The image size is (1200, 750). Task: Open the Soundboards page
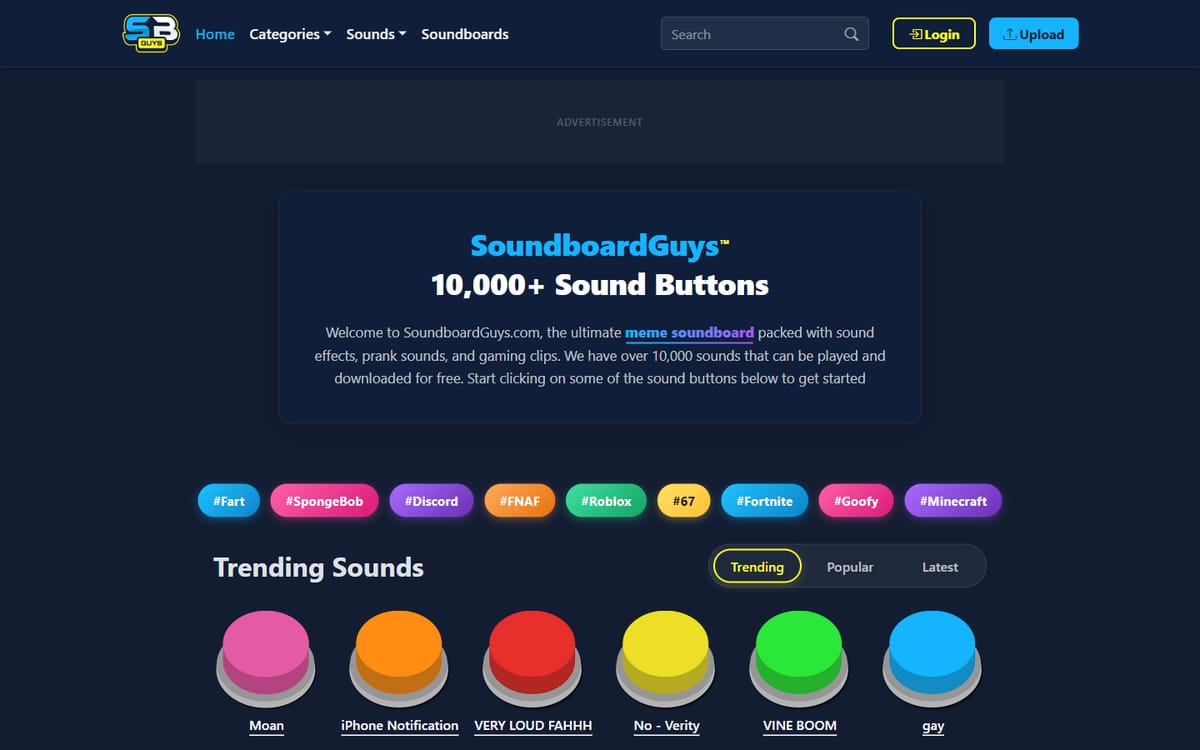[x=465, y=34]
